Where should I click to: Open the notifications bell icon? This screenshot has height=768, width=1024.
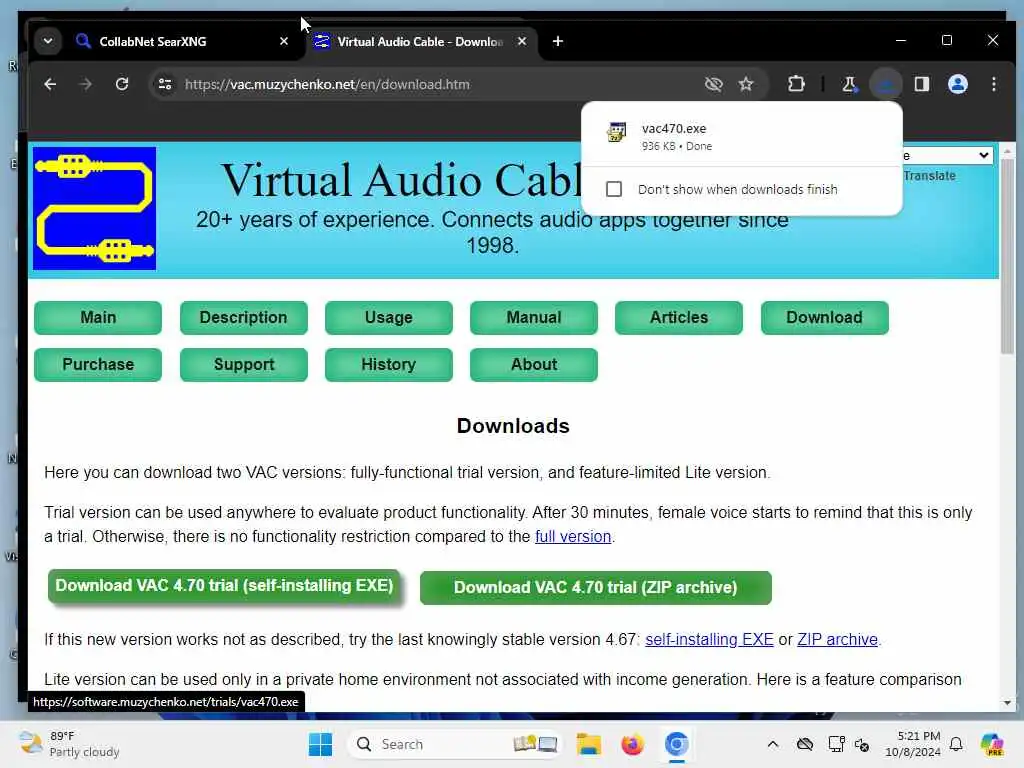(x=956, y=744)
